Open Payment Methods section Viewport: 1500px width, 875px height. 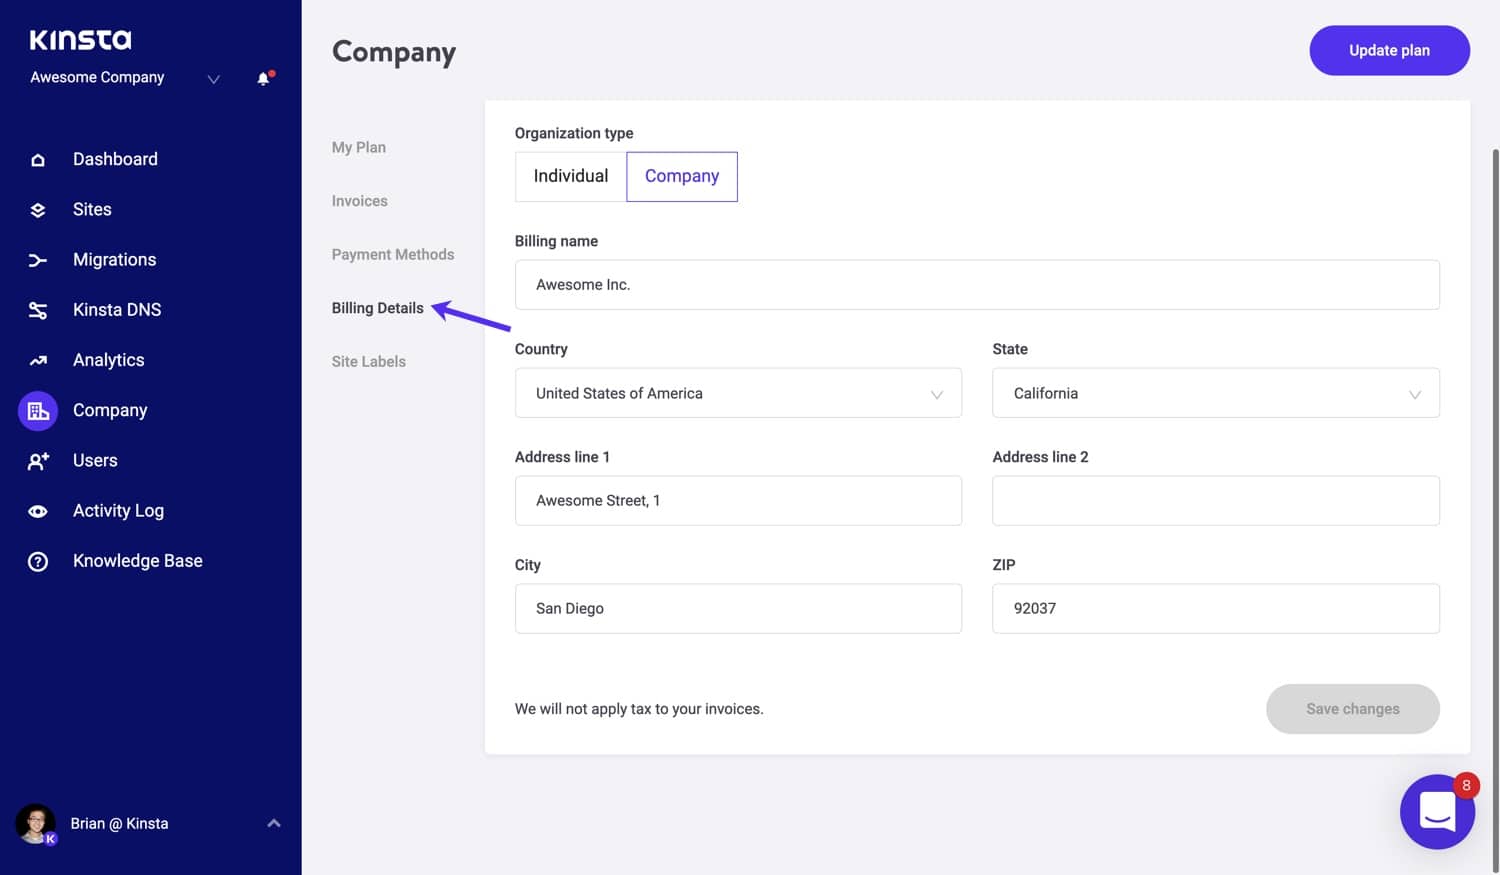pyautogui.click(x=393, y=254)
